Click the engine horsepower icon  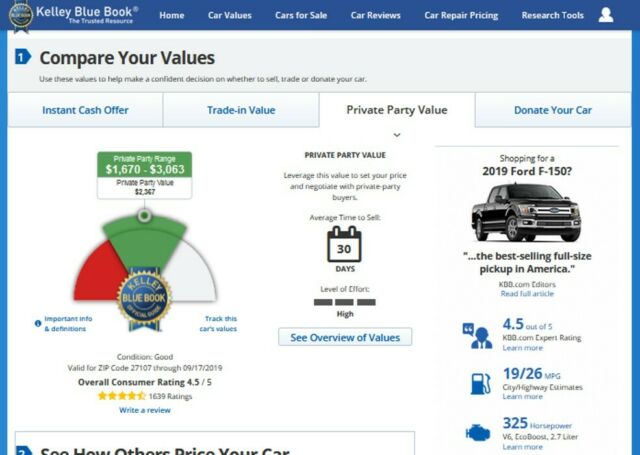click(x=476, y=433)
